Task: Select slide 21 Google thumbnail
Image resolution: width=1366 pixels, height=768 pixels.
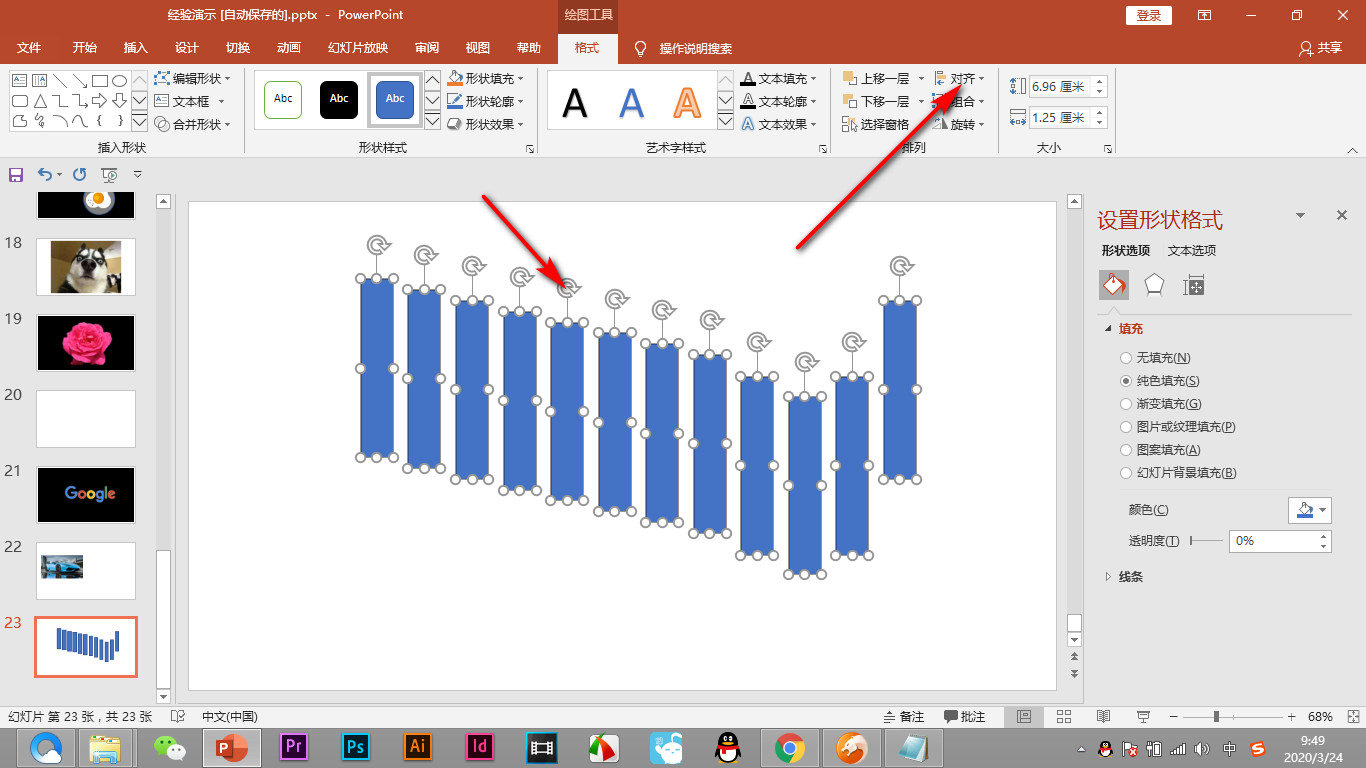Action: (86, 494)
